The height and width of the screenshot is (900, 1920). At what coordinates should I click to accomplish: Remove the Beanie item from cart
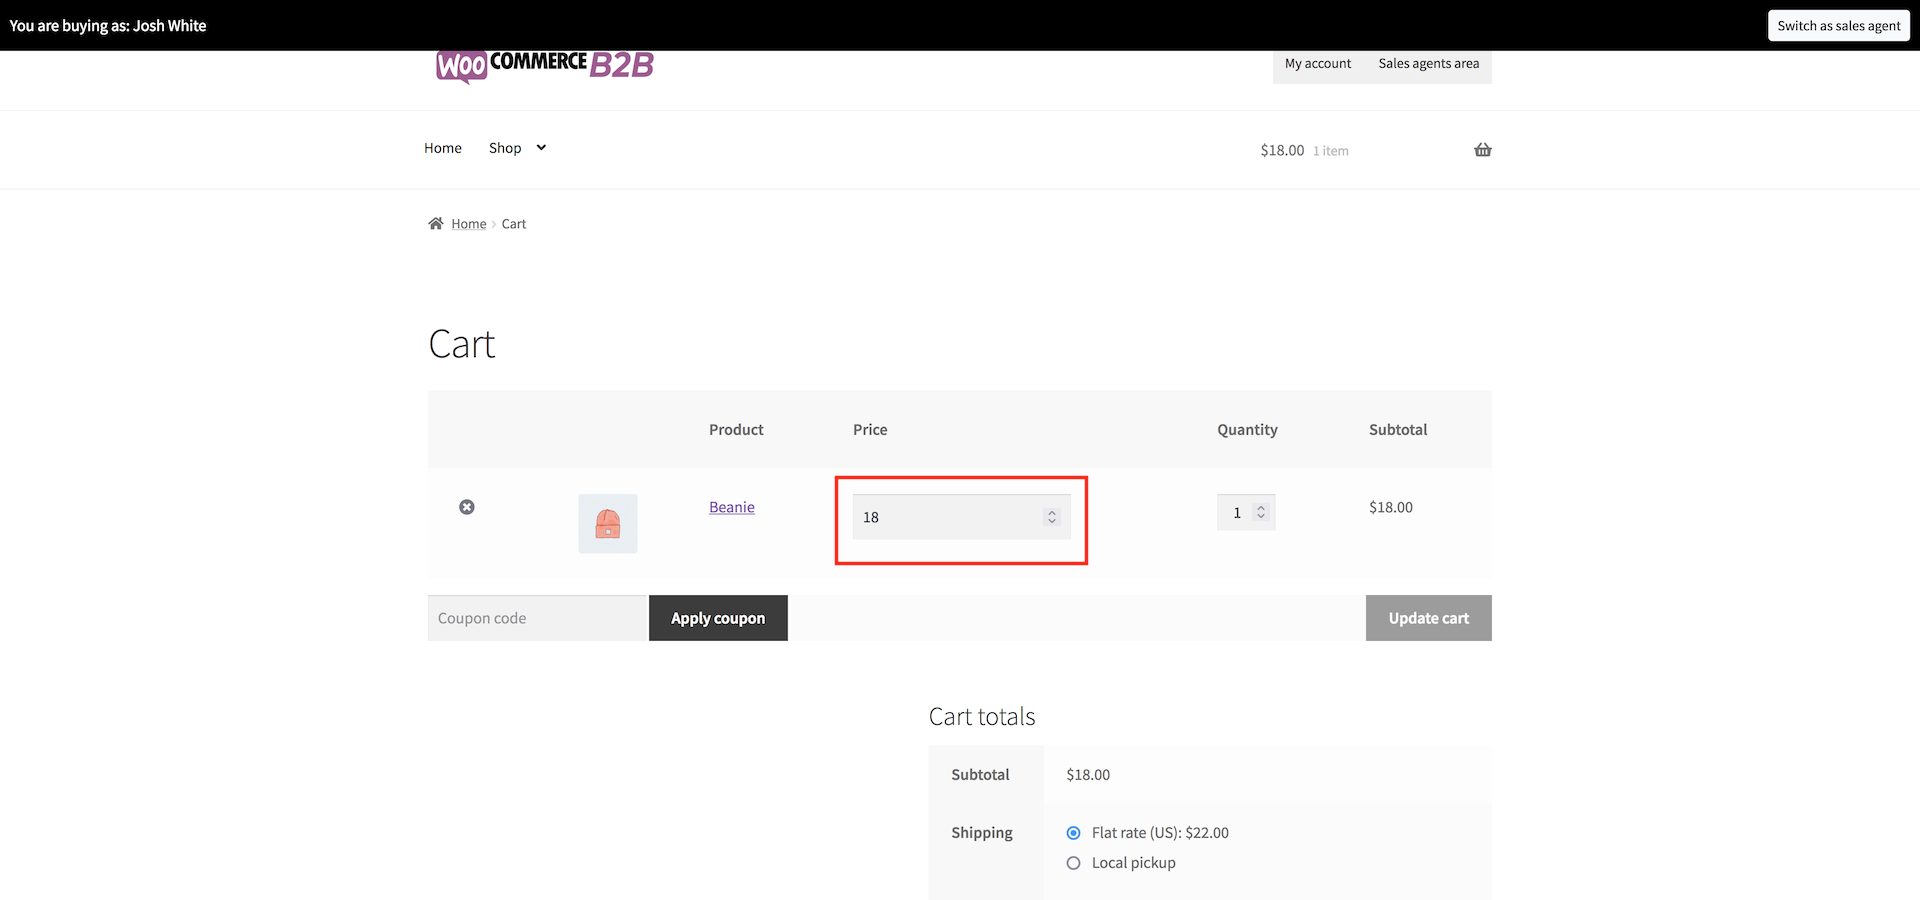[x=467, y=507]
